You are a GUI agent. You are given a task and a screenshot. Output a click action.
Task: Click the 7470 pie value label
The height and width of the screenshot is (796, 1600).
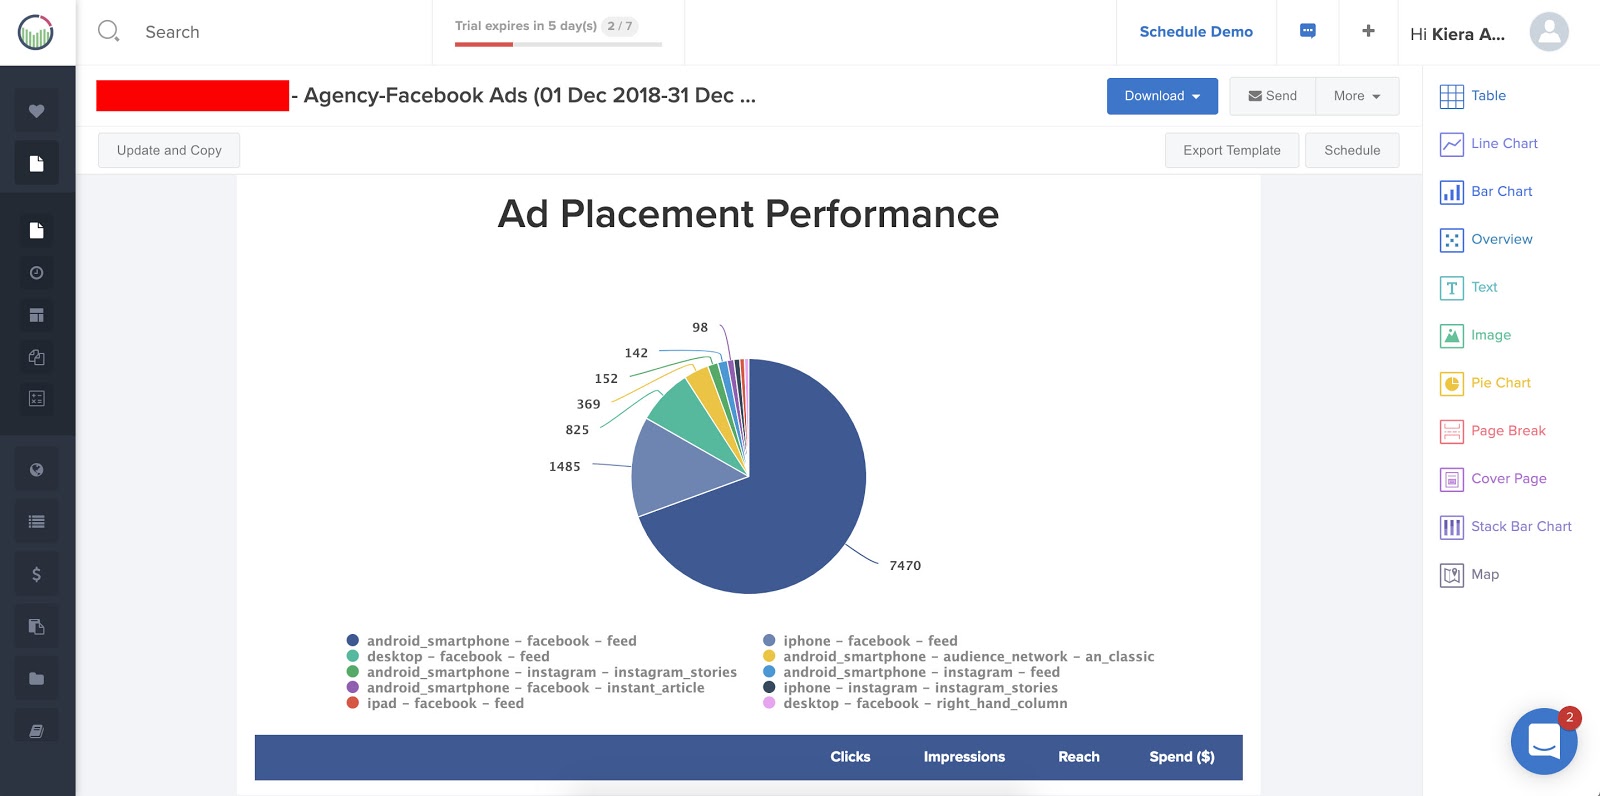905,566
